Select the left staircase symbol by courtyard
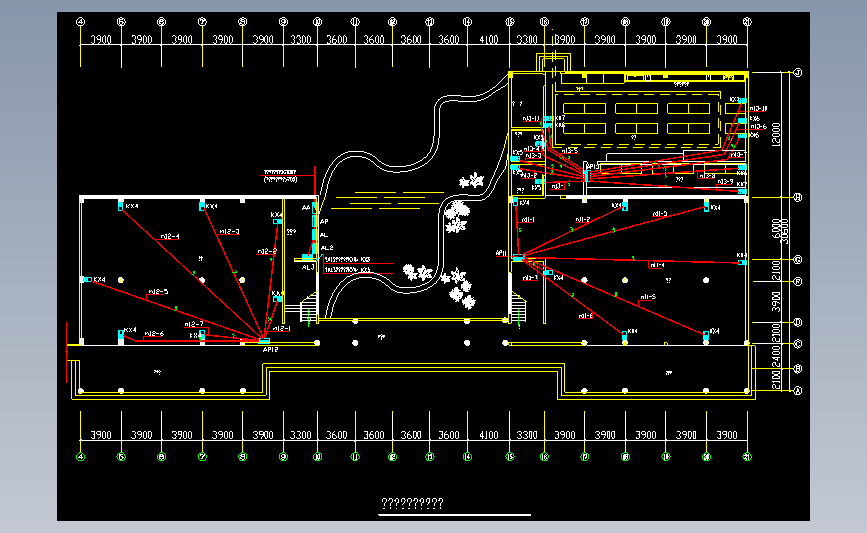Image resolution: width=867 pixels, height=533 pixels. 309,308
